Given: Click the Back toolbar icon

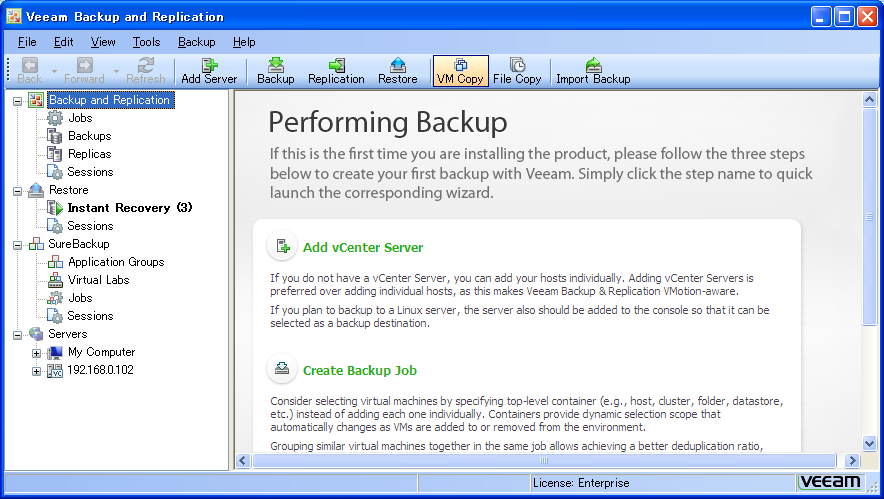Looking at the screenshot, I should 30,71.
